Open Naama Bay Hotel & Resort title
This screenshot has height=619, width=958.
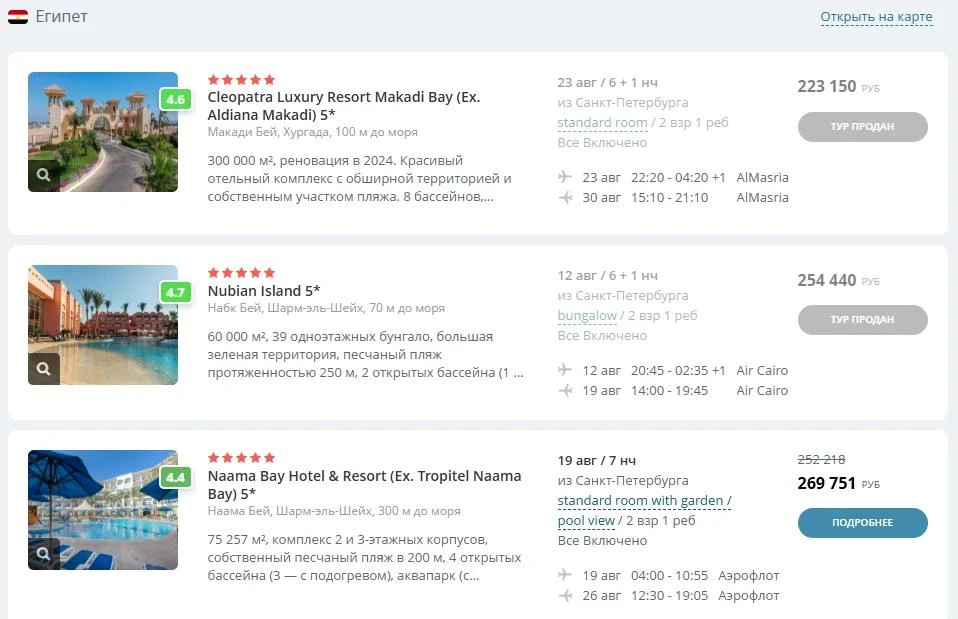[x=364, y=485]
